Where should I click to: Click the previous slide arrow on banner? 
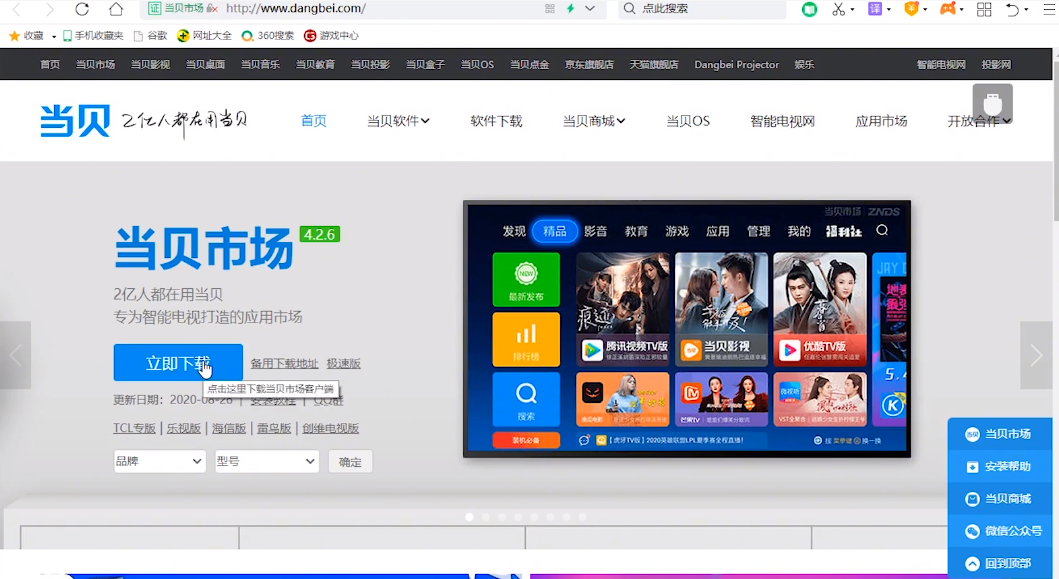tap(15, 355)
